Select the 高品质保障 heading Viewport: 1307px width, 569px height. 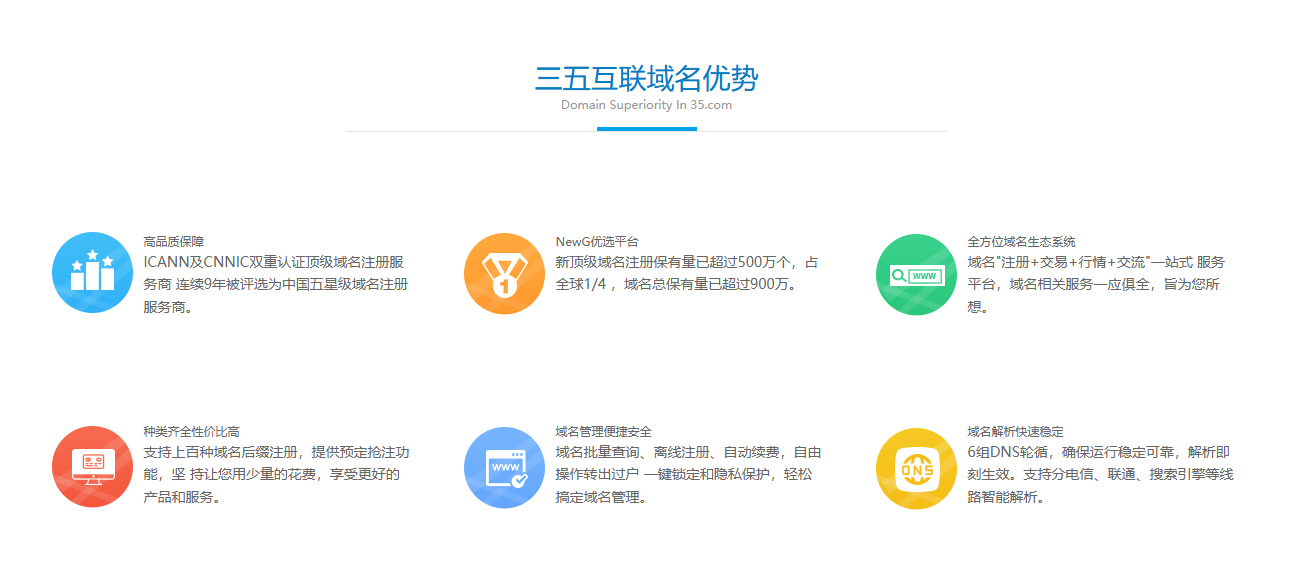(173, 241)
